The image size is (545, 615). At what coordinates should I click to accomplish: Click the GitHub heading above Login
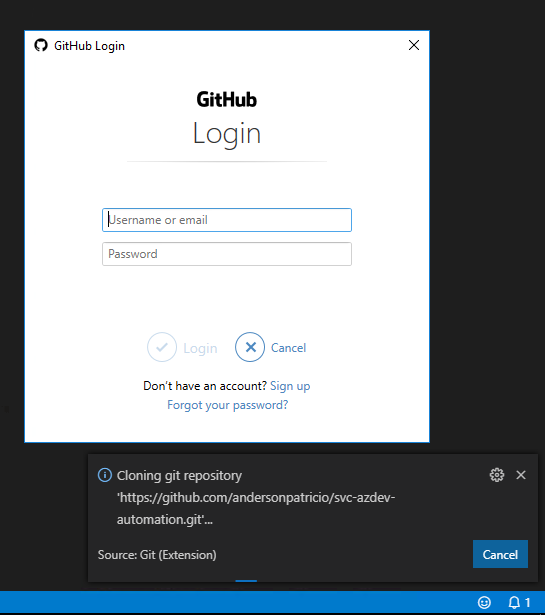227,99
